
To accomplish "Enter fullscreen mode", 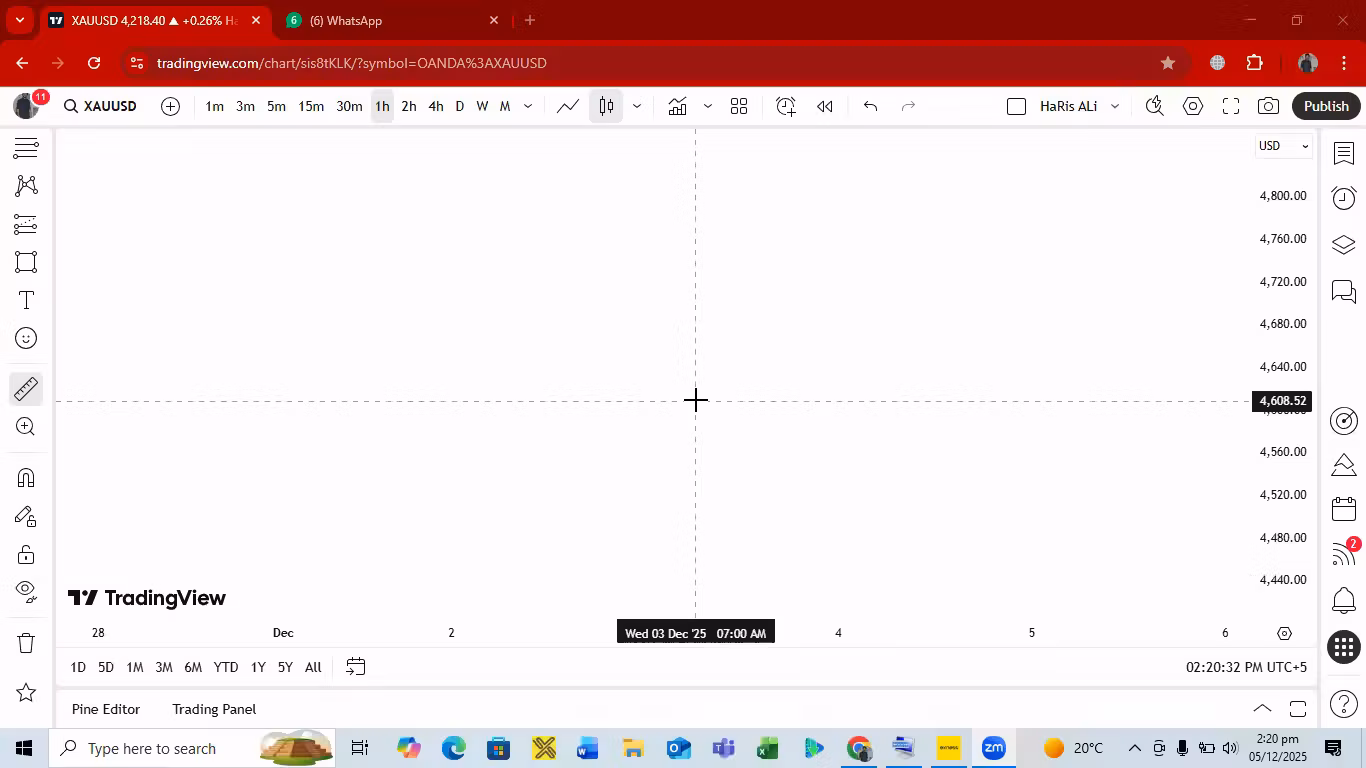I will click(1231, 106).
